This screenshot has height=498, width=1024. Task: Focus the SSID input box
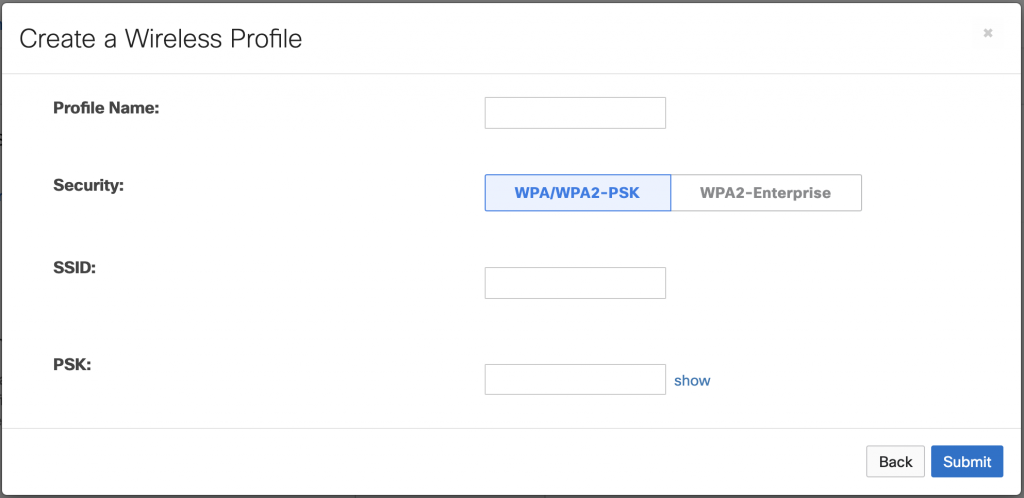[x=575, y=283]
